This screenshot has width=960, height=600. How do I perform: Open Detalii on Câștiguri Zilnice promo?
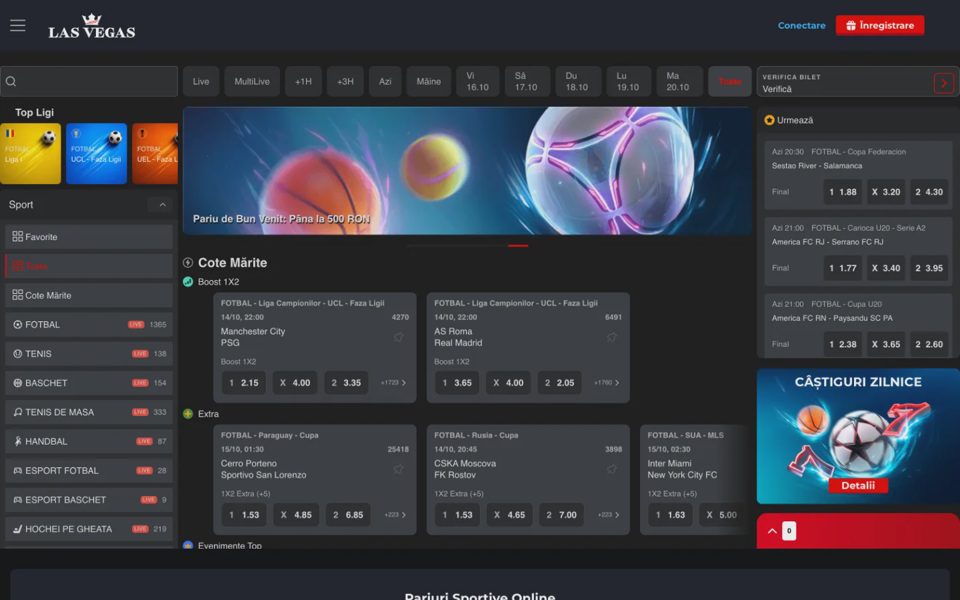pos(858,486)
